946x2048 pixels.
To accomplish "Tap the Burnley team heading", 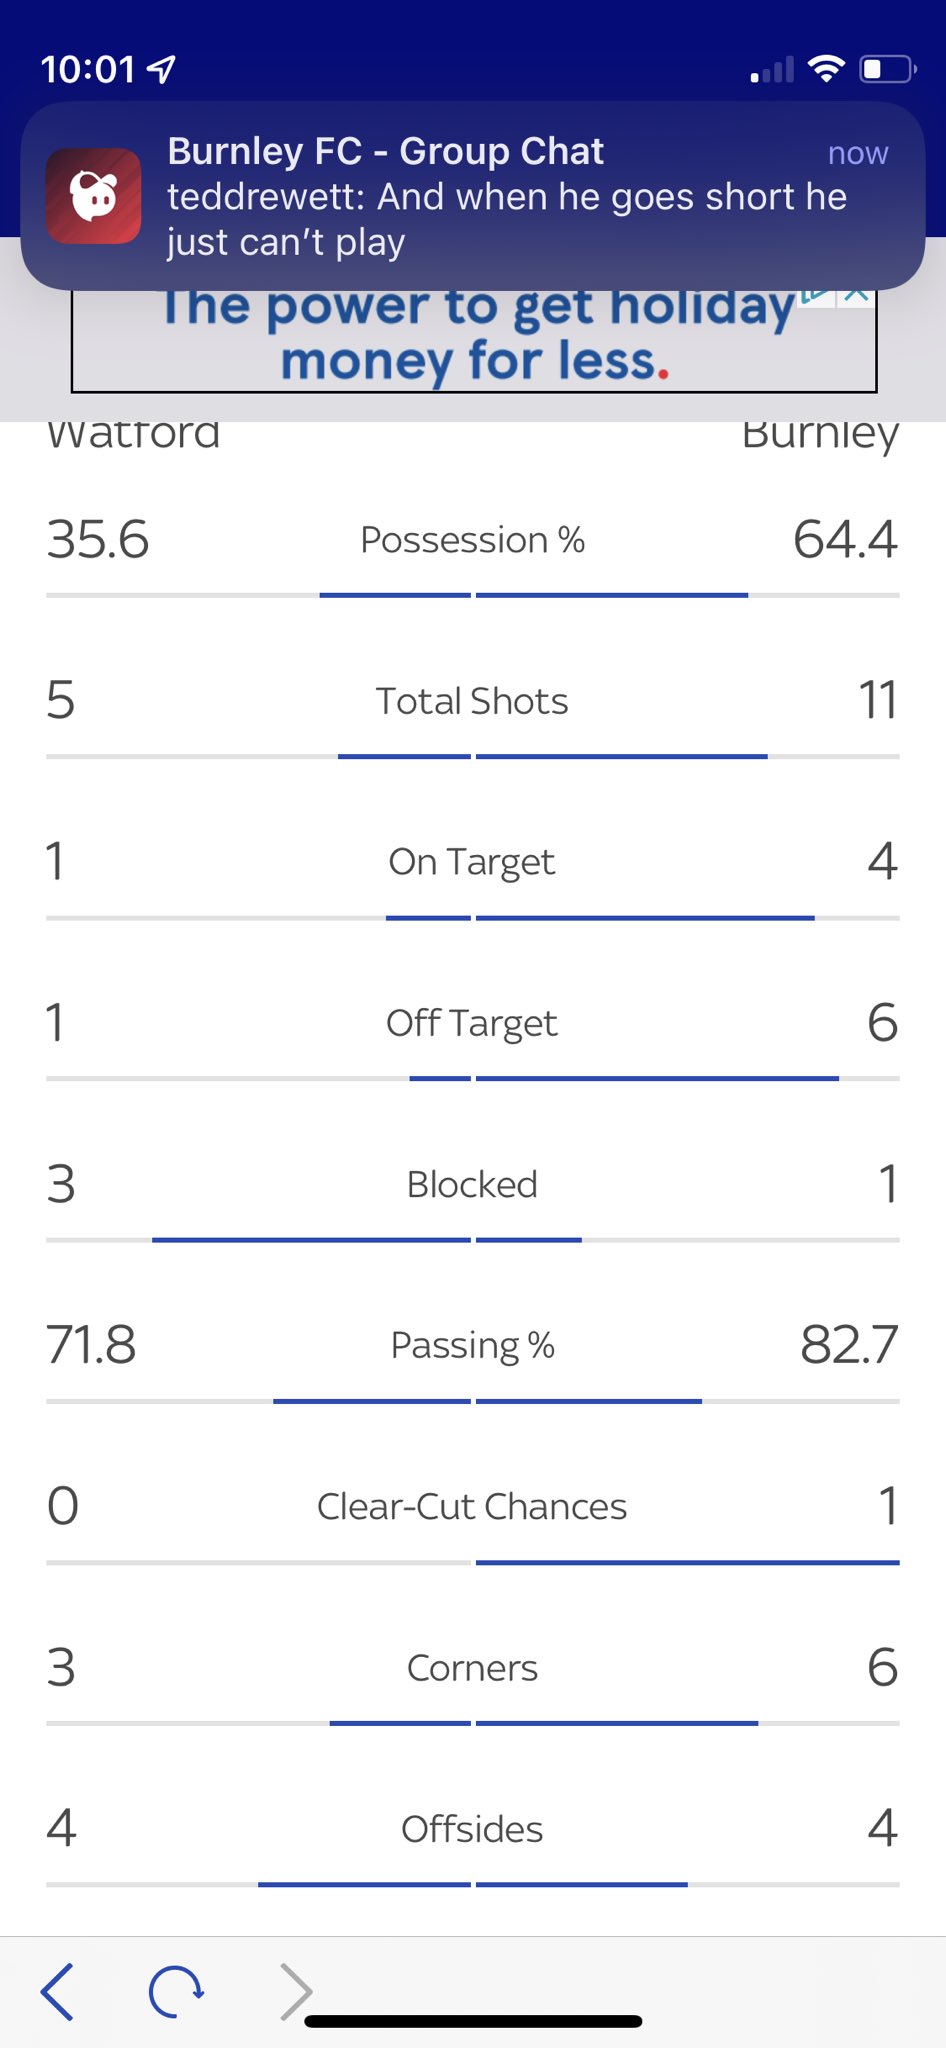I will click(819, 434).
